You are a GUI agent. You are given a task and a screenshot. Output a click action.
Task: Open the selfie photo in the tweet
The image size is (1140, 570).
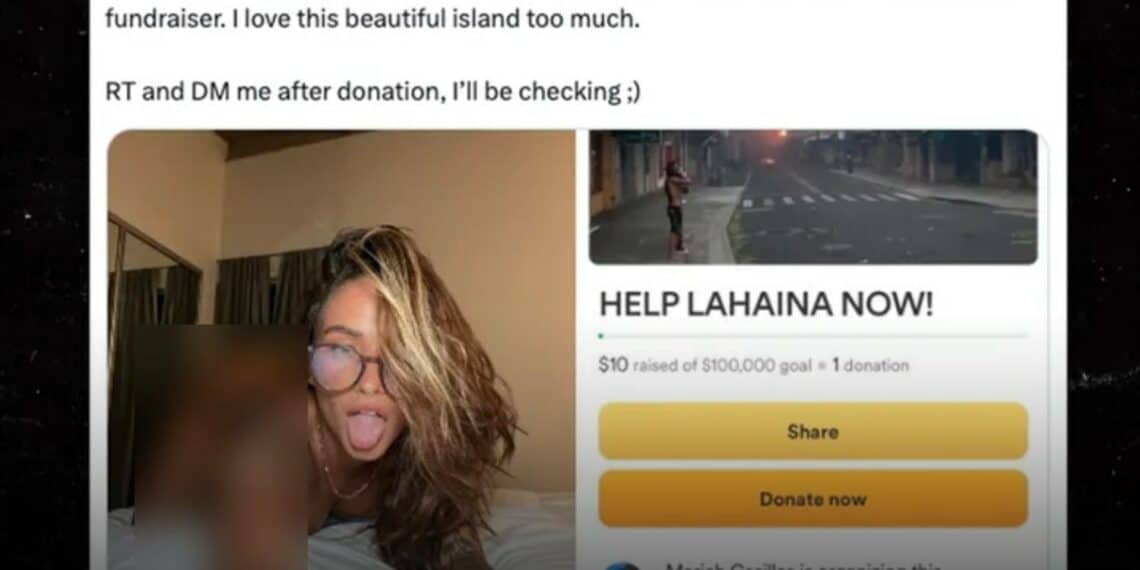342,350
